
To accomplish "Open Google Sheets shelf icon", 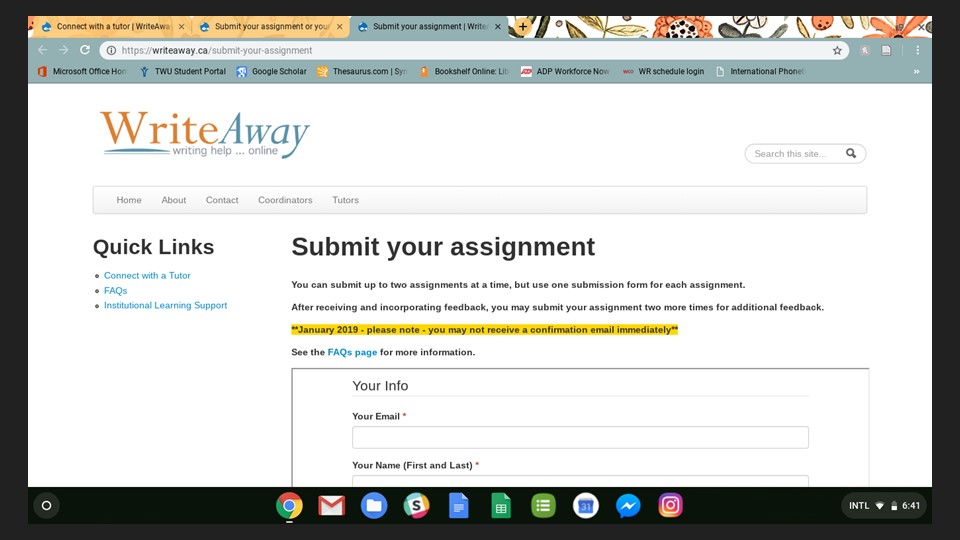I will (501, 506).
